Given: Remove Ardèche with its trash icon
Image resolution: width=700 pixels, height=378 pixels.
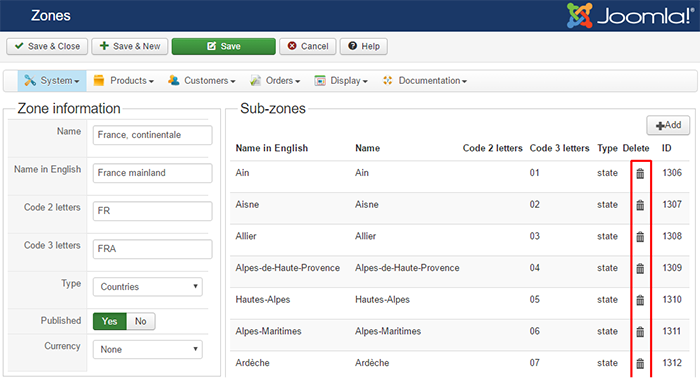Looking at the screenshot, I should [640, 363].
